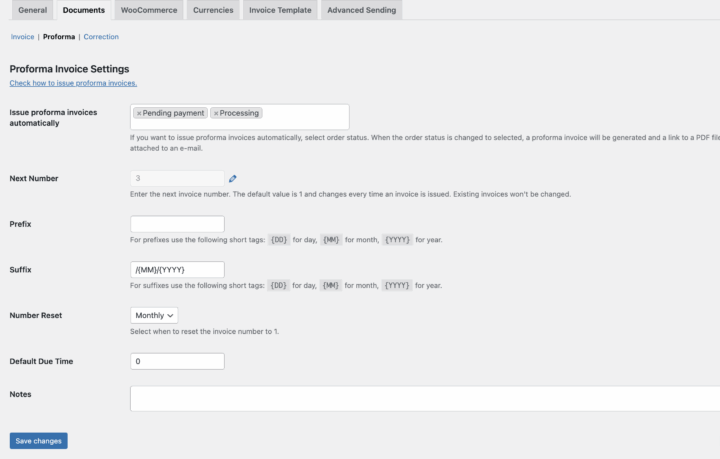Open the Advanced Sending tab

click(361, 10)
